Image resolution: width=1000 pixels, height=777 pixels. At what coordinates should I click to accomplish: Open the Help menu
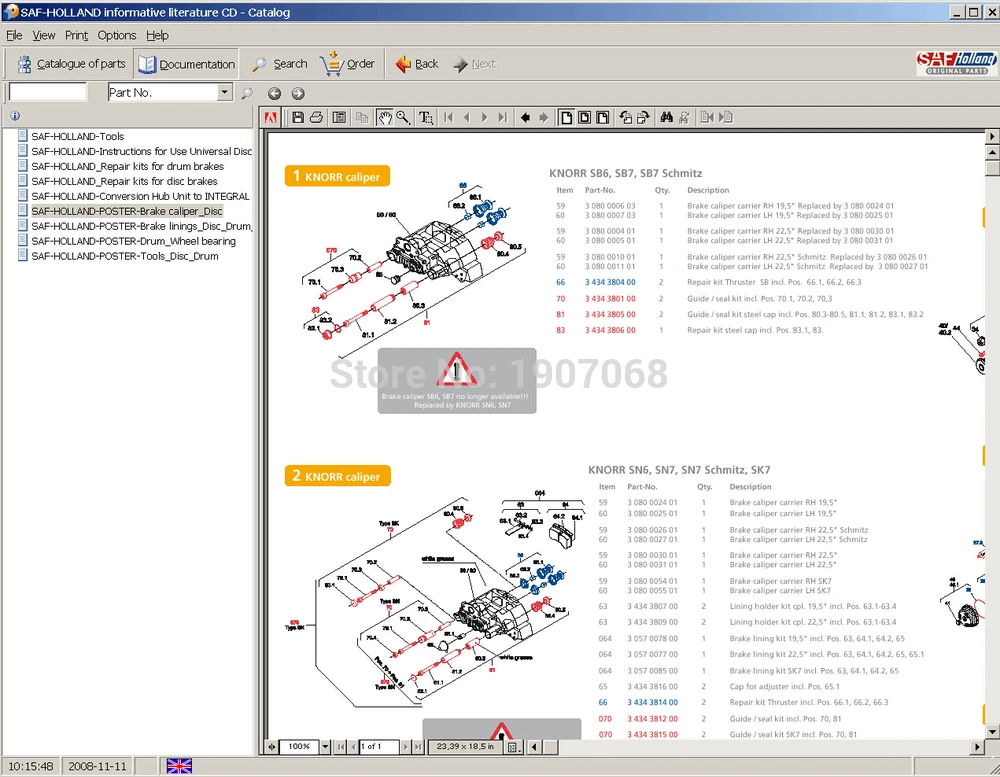[x=158, y=35]
